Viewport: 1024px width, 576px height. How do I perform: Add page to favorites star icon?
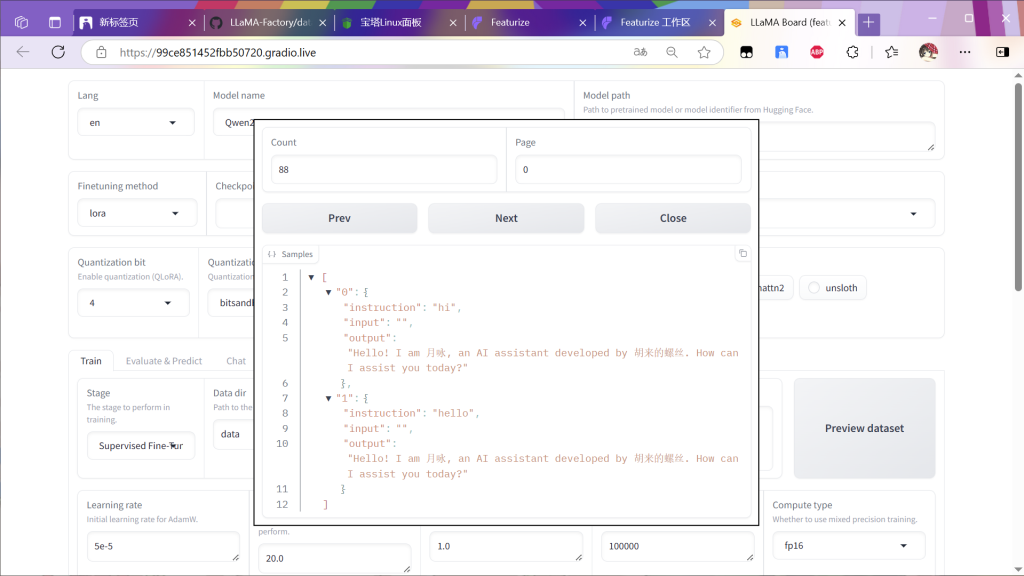click(703, 52)
